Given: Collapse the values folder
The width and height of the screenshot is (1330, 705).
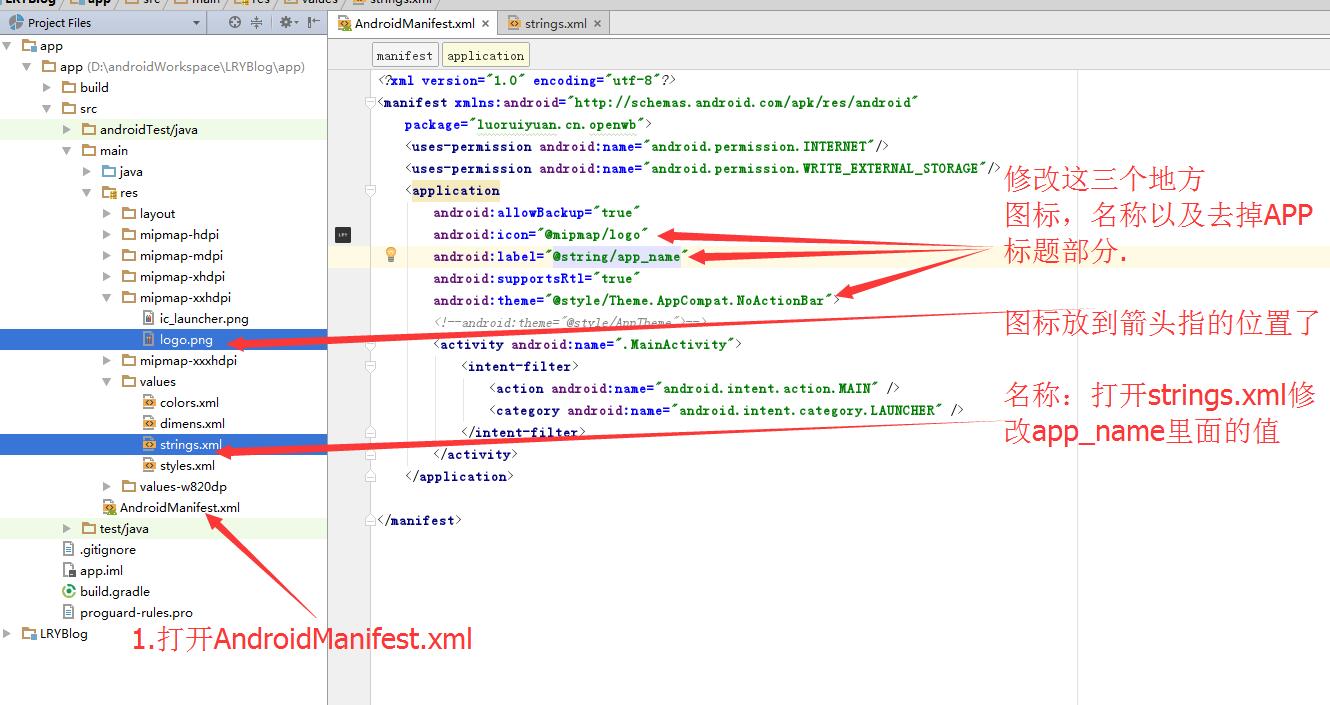Looking at the screenshot, I should click(x=107, y=381).
